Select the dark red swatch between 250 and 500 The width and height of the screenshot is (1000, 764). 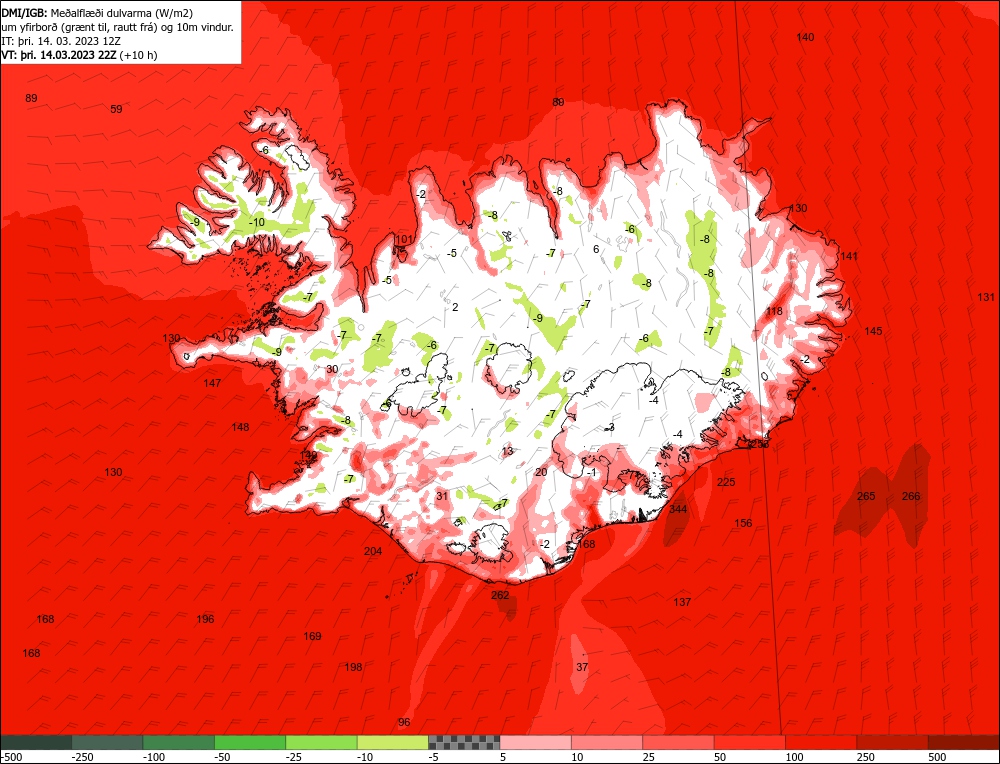pos(893,742)
